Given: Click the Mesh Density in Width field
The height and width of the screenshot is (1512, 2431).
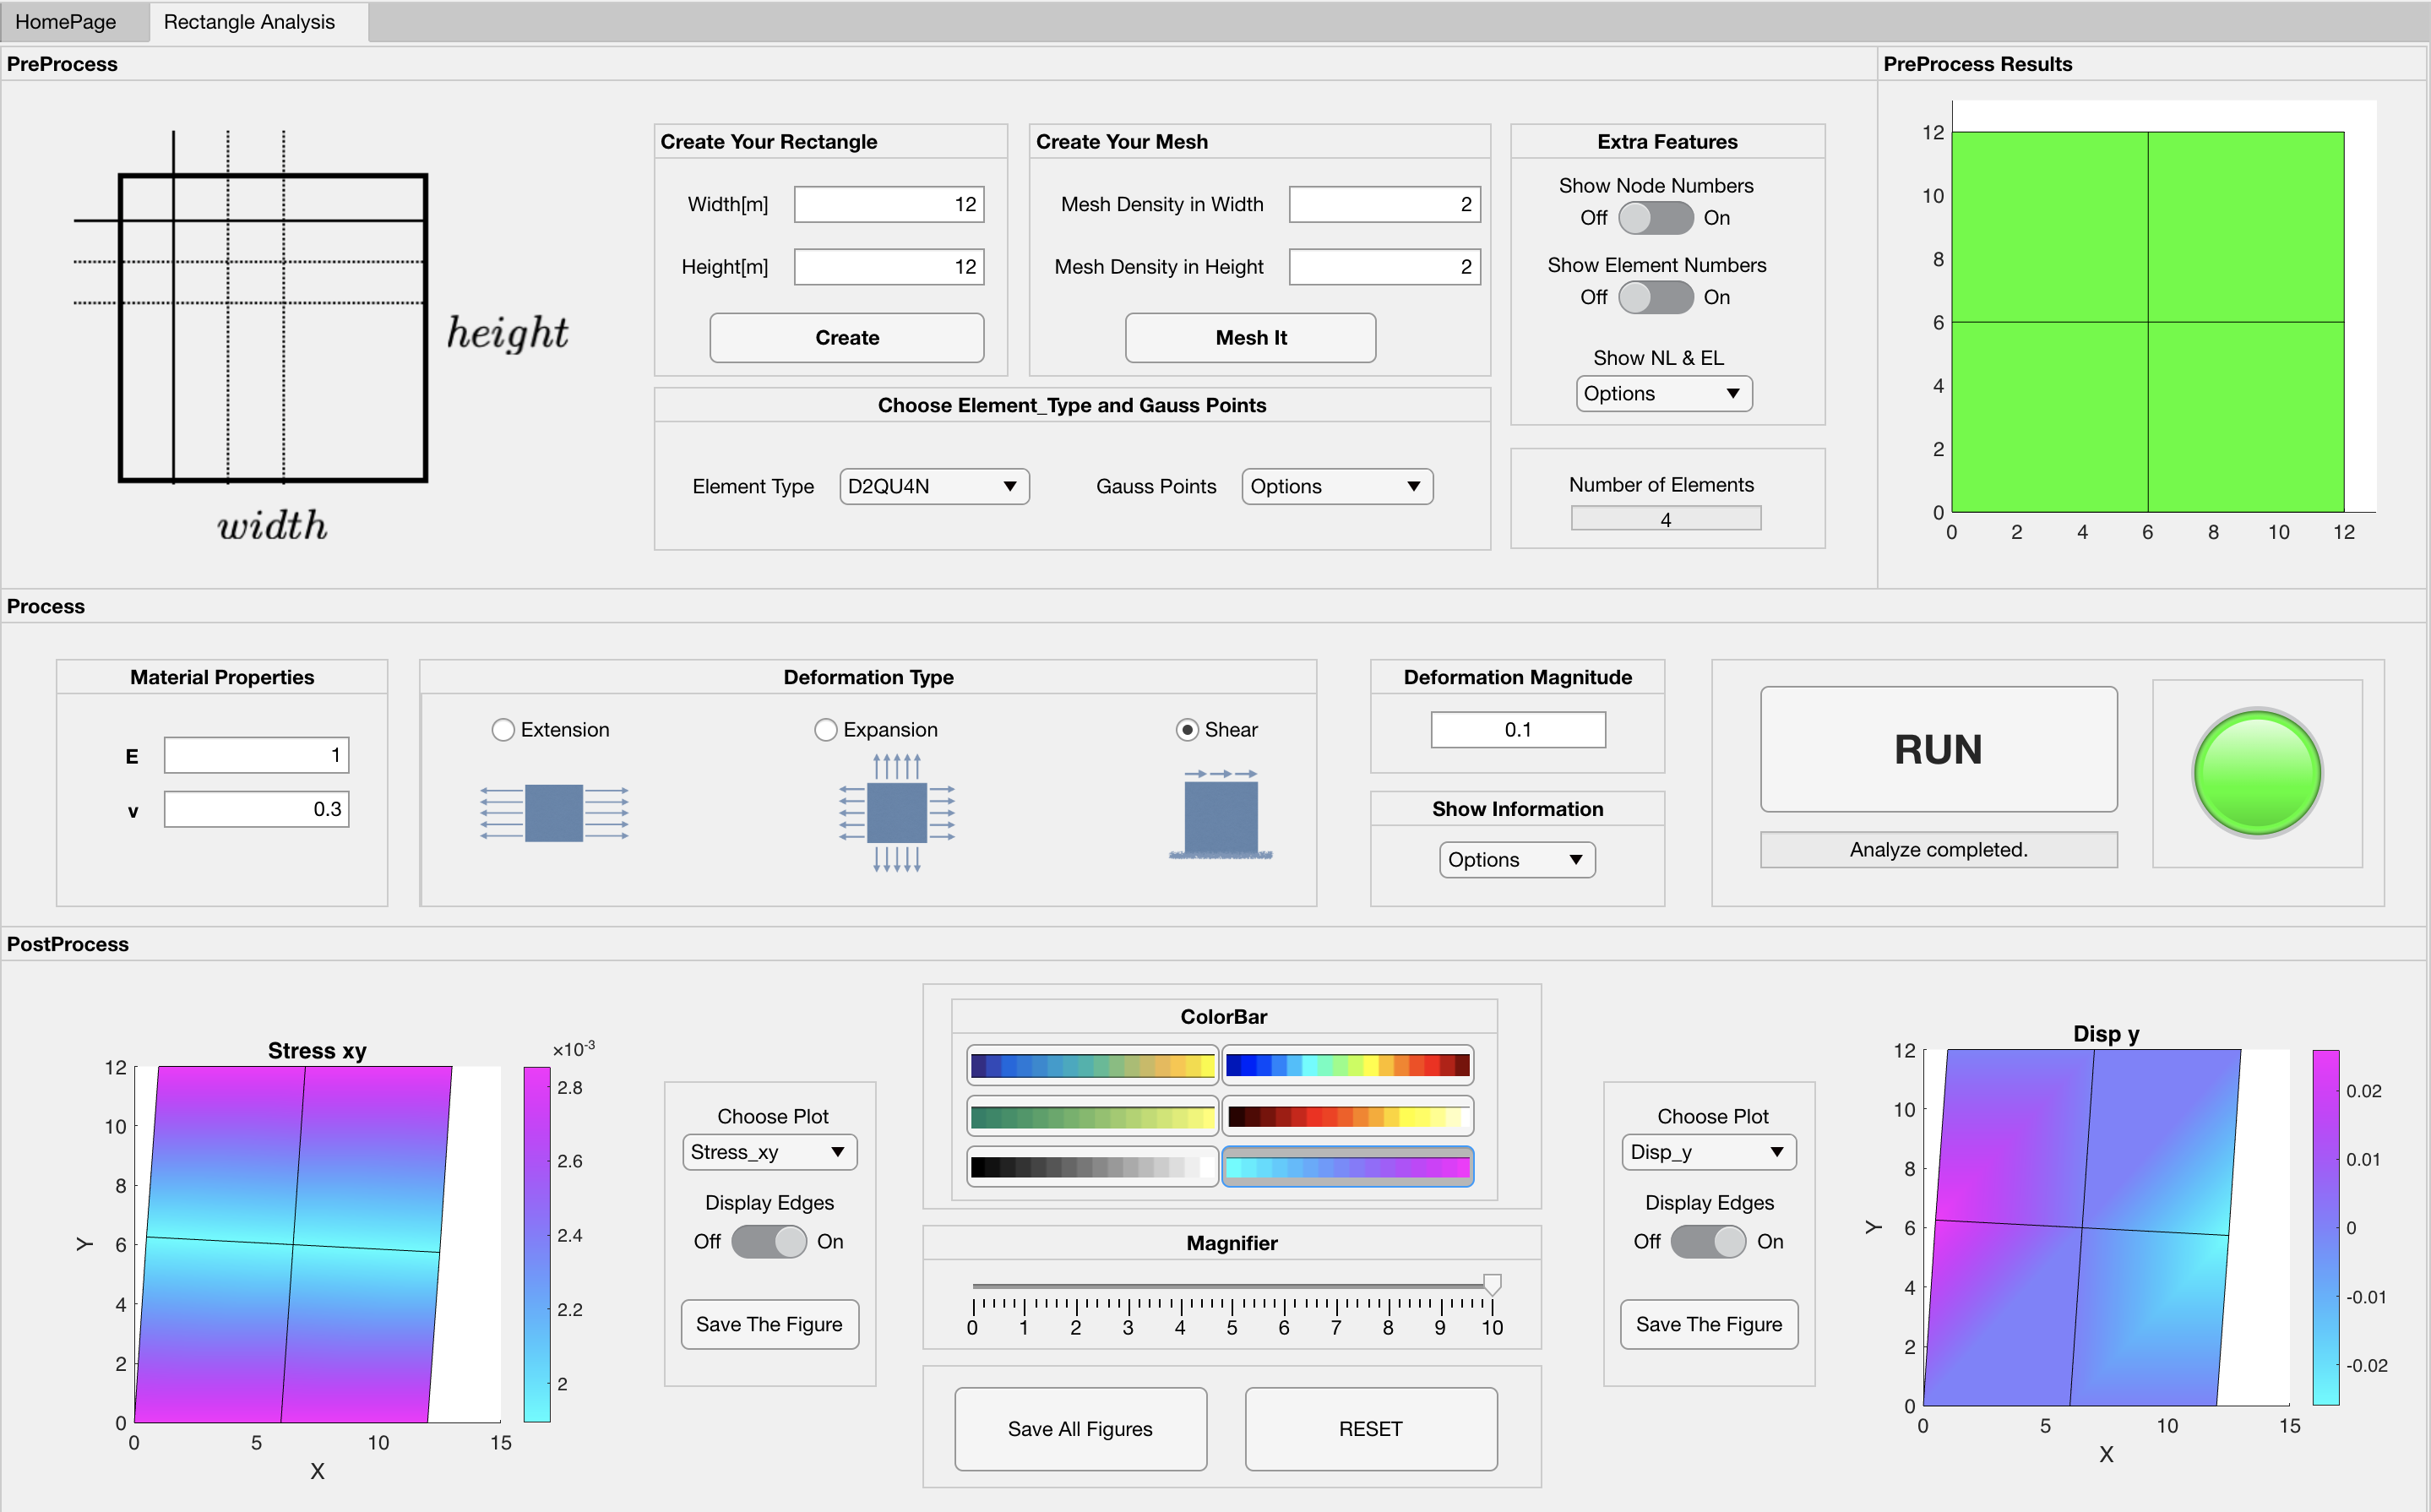Looking at the screenshot, I should (1384, 204).
